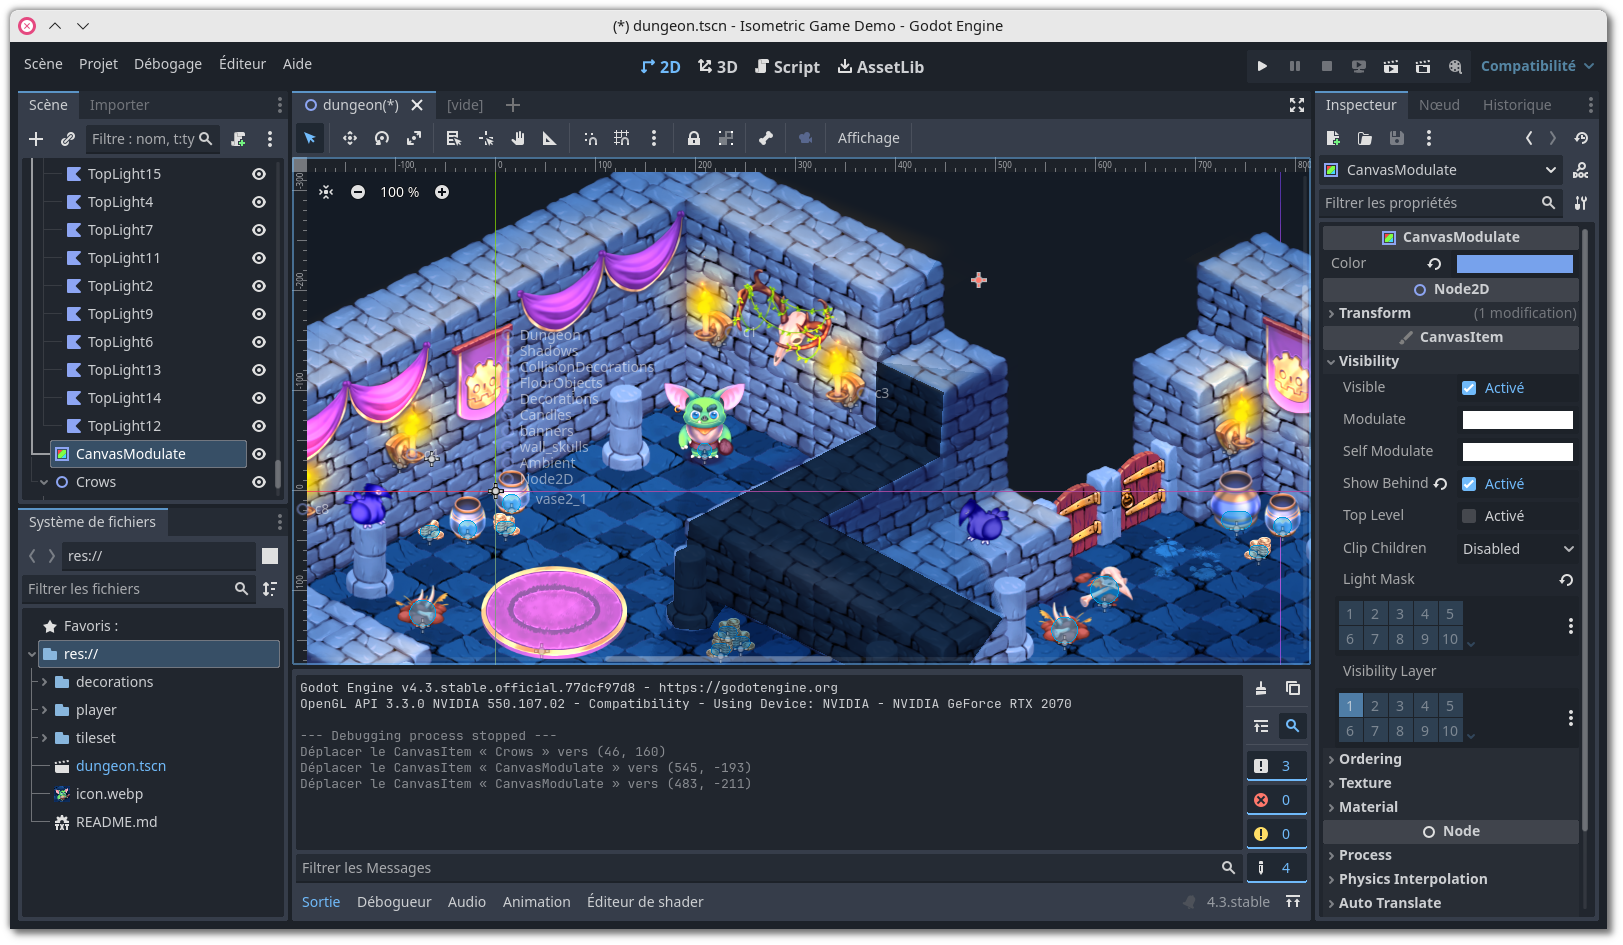Hide the CanvasModulate node
The width and height of the screenshot is (1623, 945).
[x=259, y=454]
